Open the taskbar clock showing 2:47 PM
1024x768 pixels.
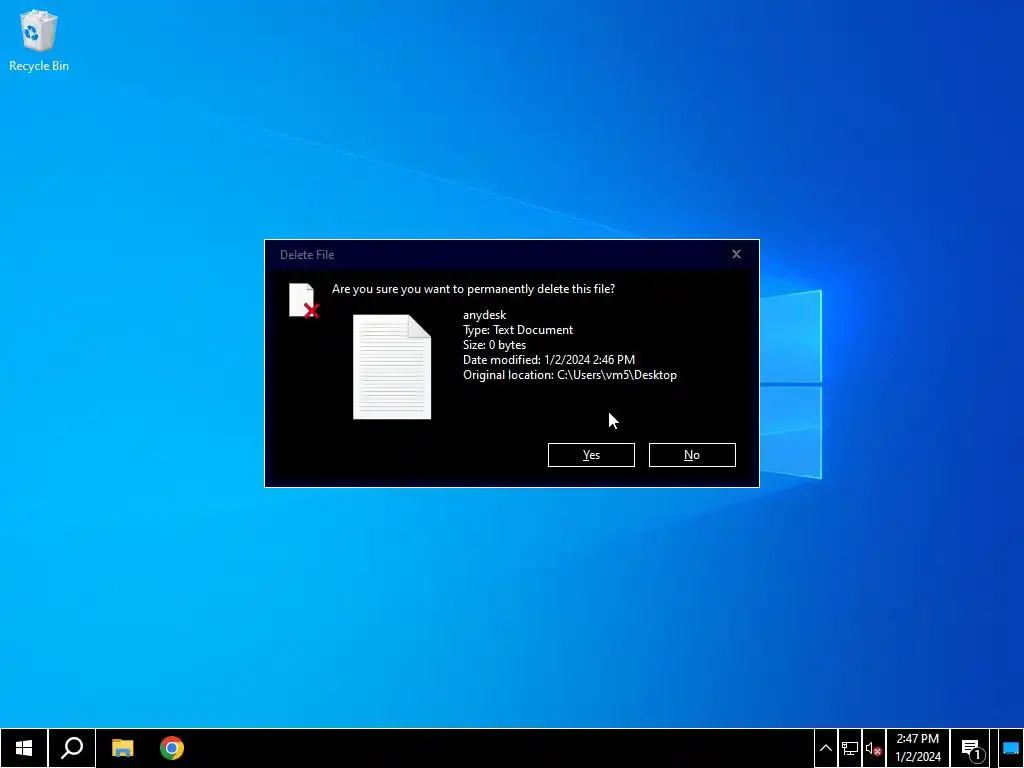point(918,748)
